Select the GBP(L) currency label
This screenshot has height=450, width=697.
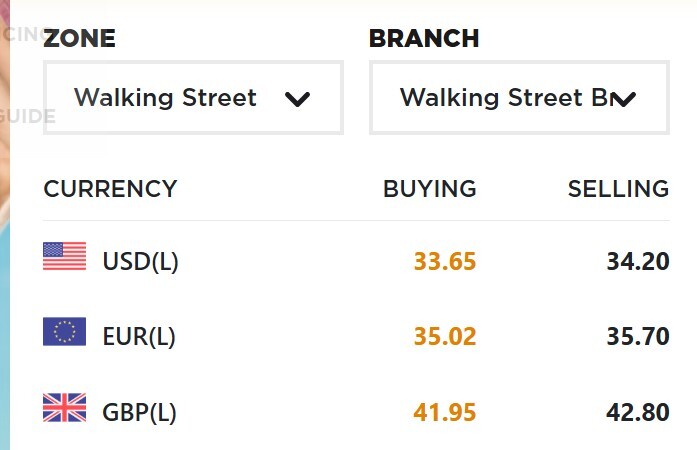140,412
